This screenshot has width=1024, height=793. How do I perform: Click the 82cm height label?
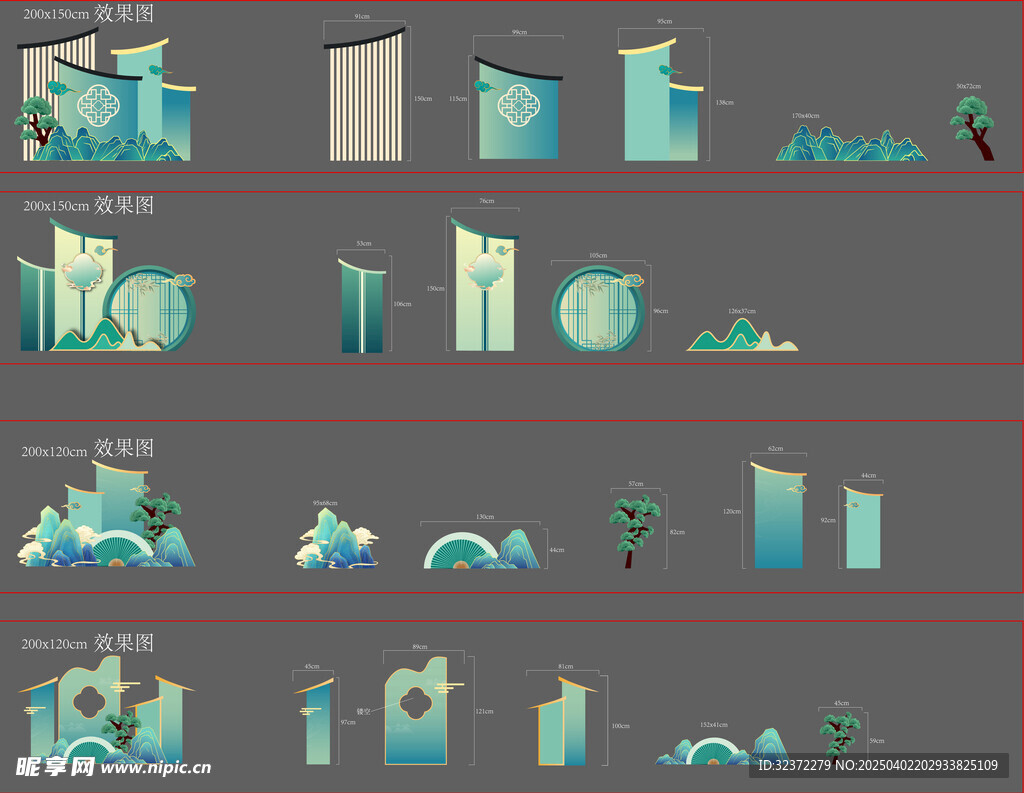(677, 532)
